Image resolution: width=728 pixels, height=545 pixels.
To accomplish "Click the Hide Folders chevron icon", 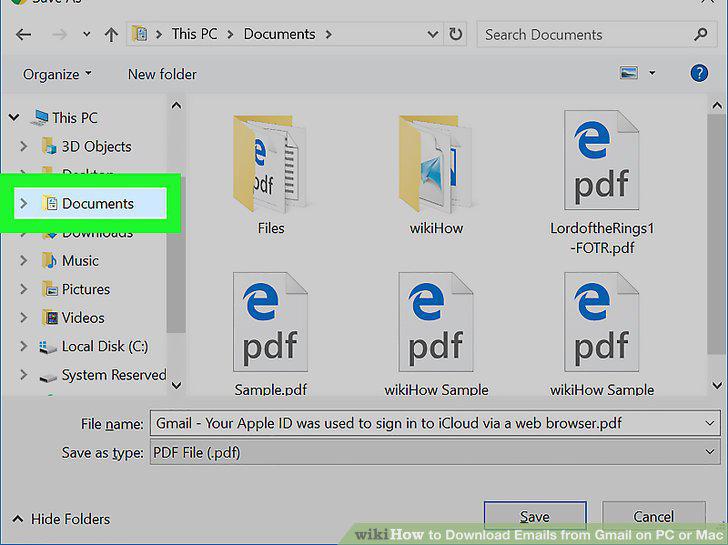I will 18,519.
